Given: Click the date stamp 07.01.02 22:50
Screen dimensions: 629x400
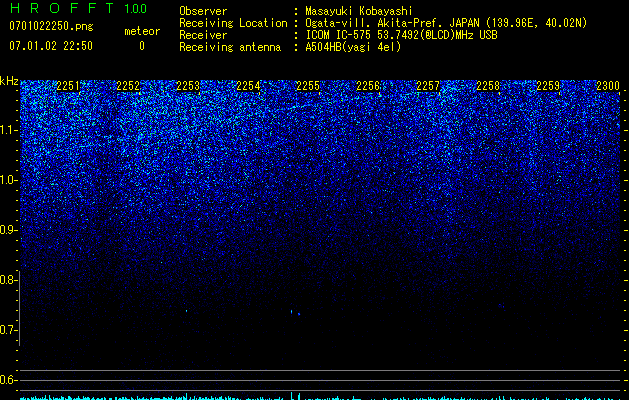Looking at the screenshot, I should click(x=51, y=46).
